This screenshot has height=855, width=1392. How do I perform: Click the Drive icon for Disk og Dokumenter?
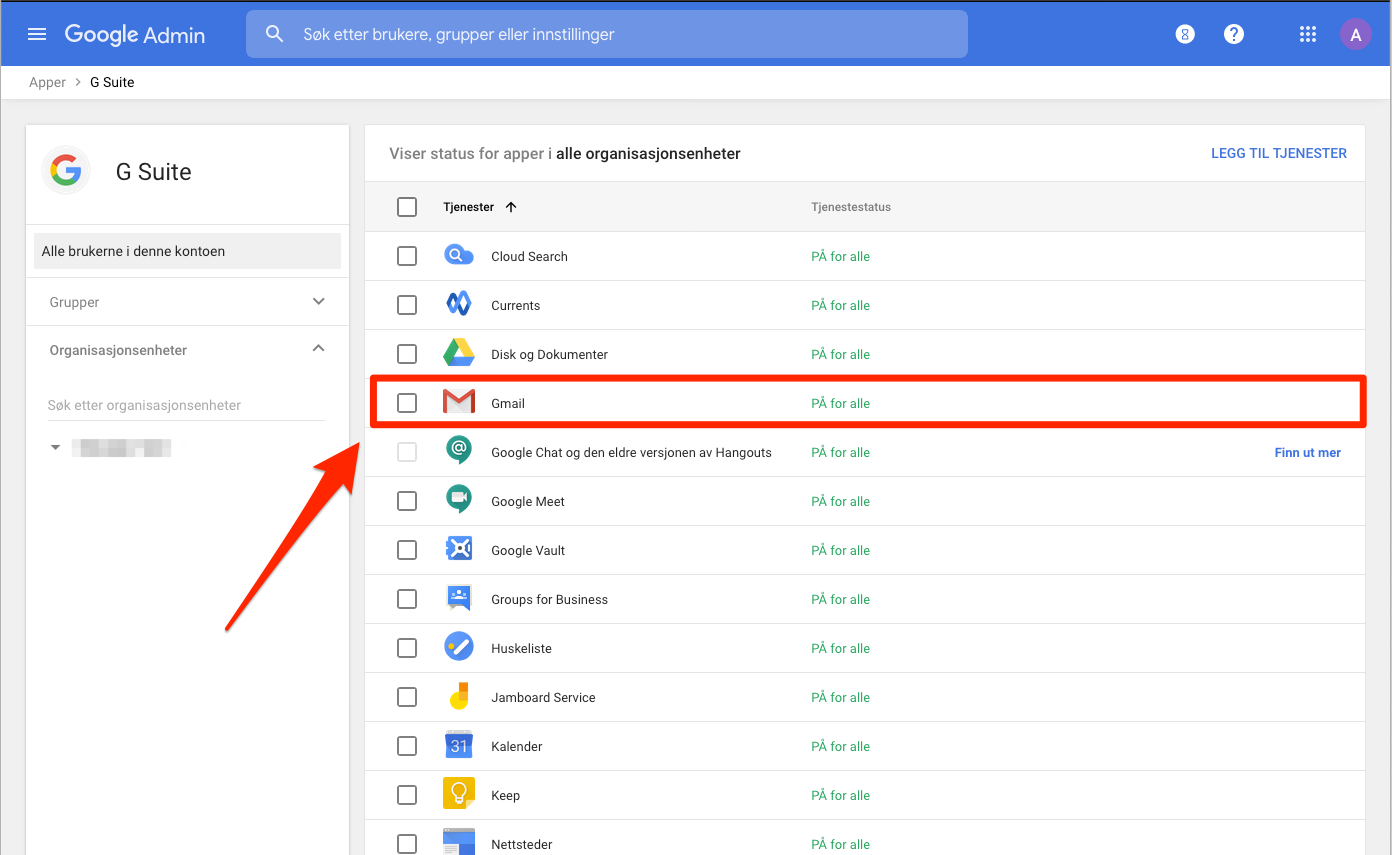coord(458,354)
